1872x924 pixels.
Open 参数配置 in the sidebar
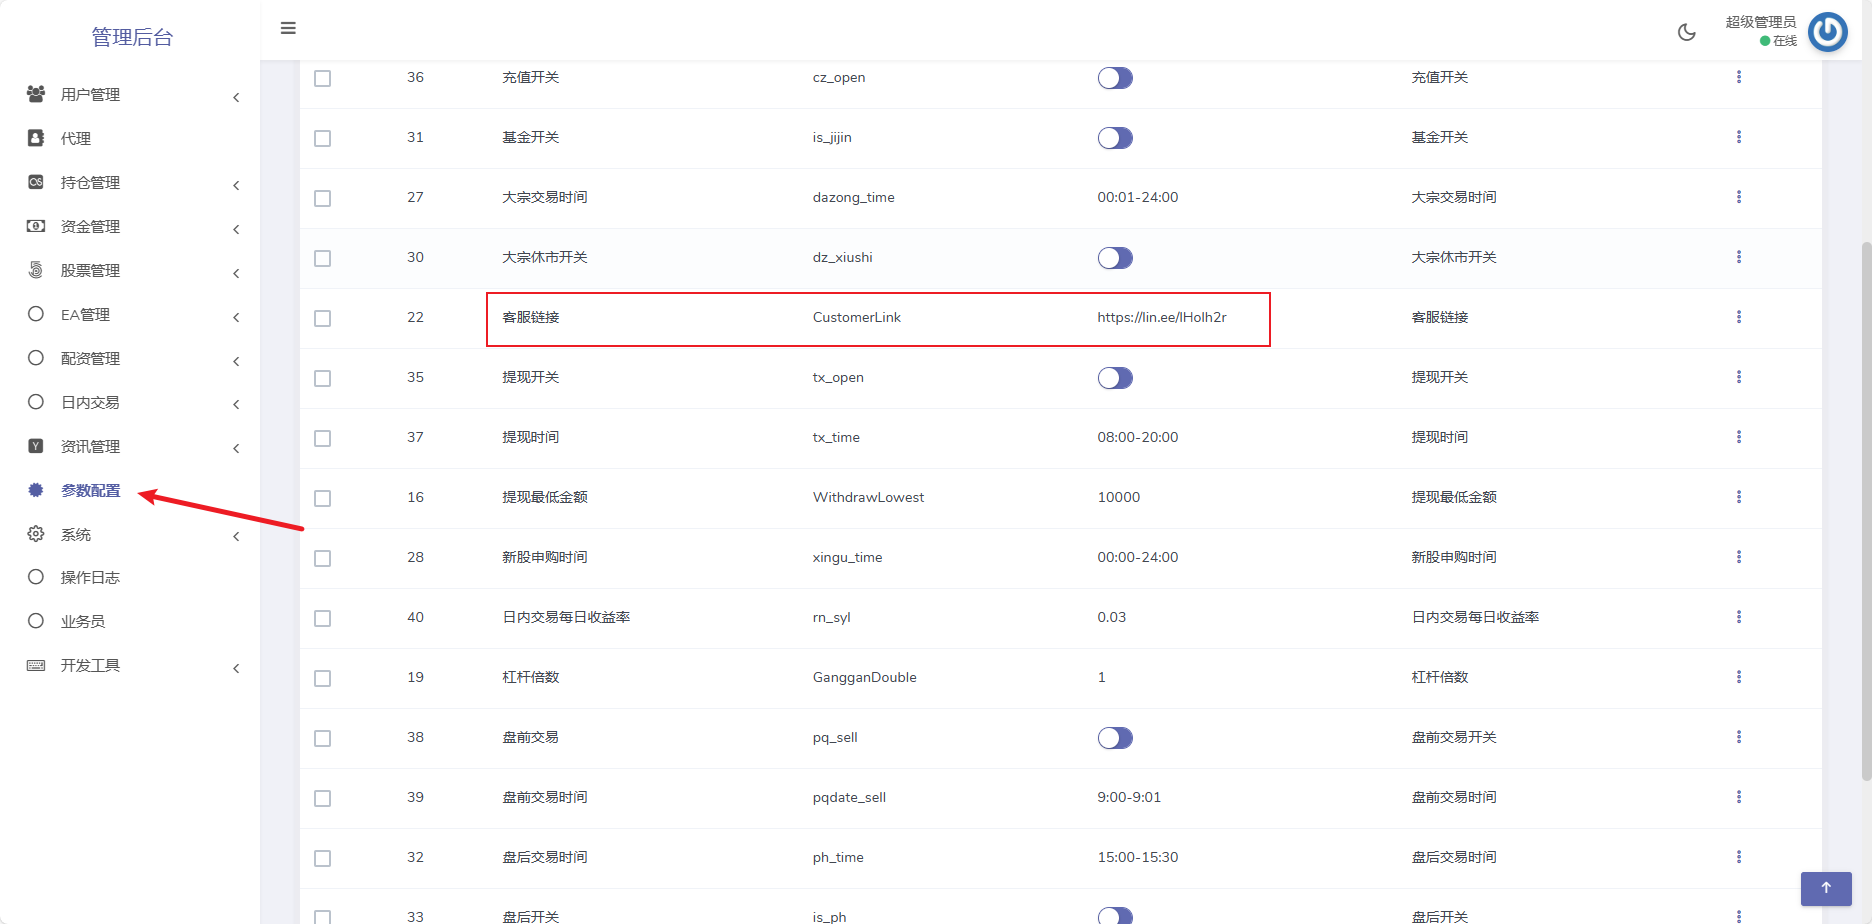click(x=90, y=490)
